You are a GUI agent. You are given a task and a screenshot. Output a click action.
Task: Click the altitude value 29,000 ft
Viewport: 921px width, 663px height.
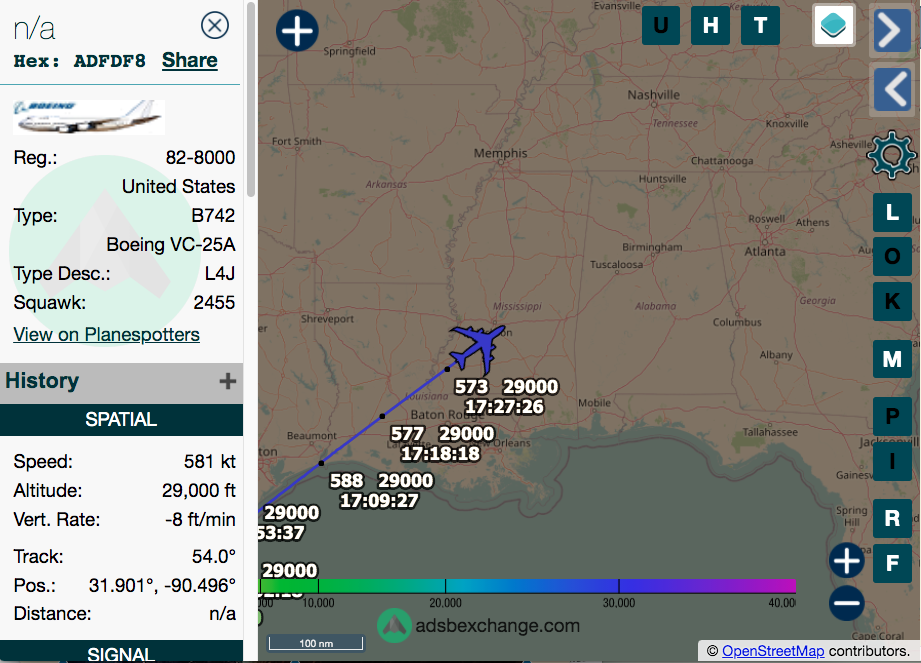(x=199, y=490)
